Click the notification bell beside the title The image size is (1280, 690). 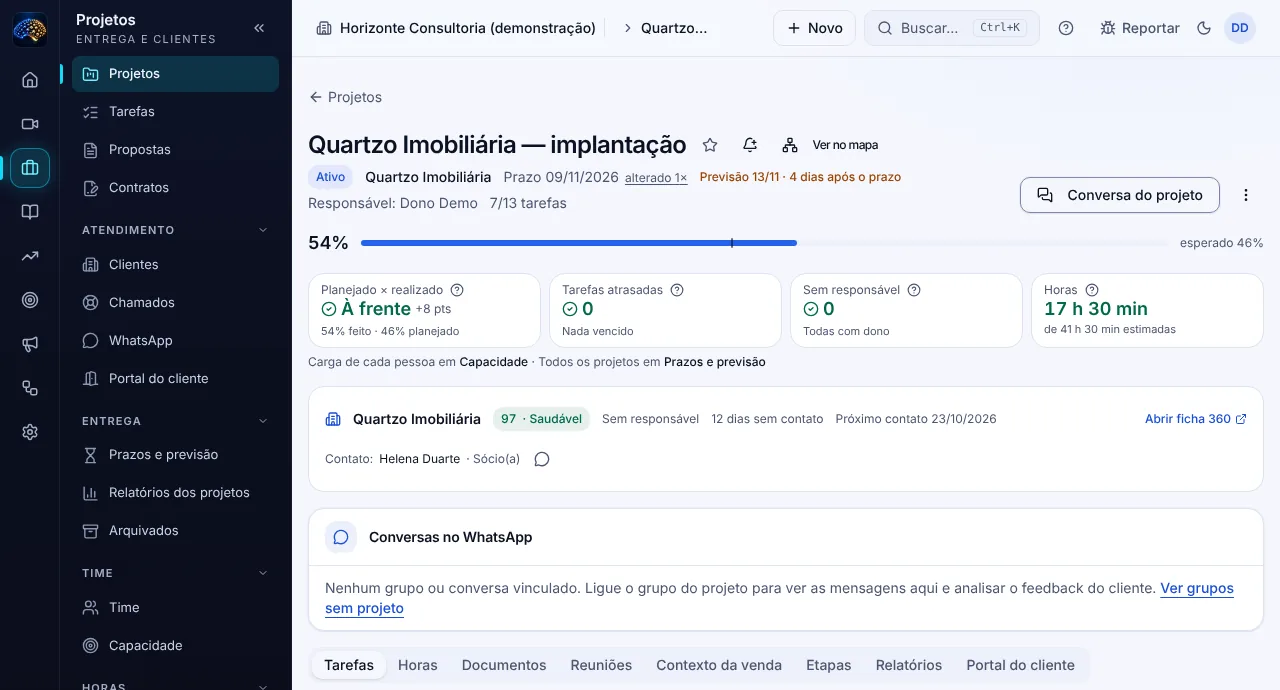point(750,145)
